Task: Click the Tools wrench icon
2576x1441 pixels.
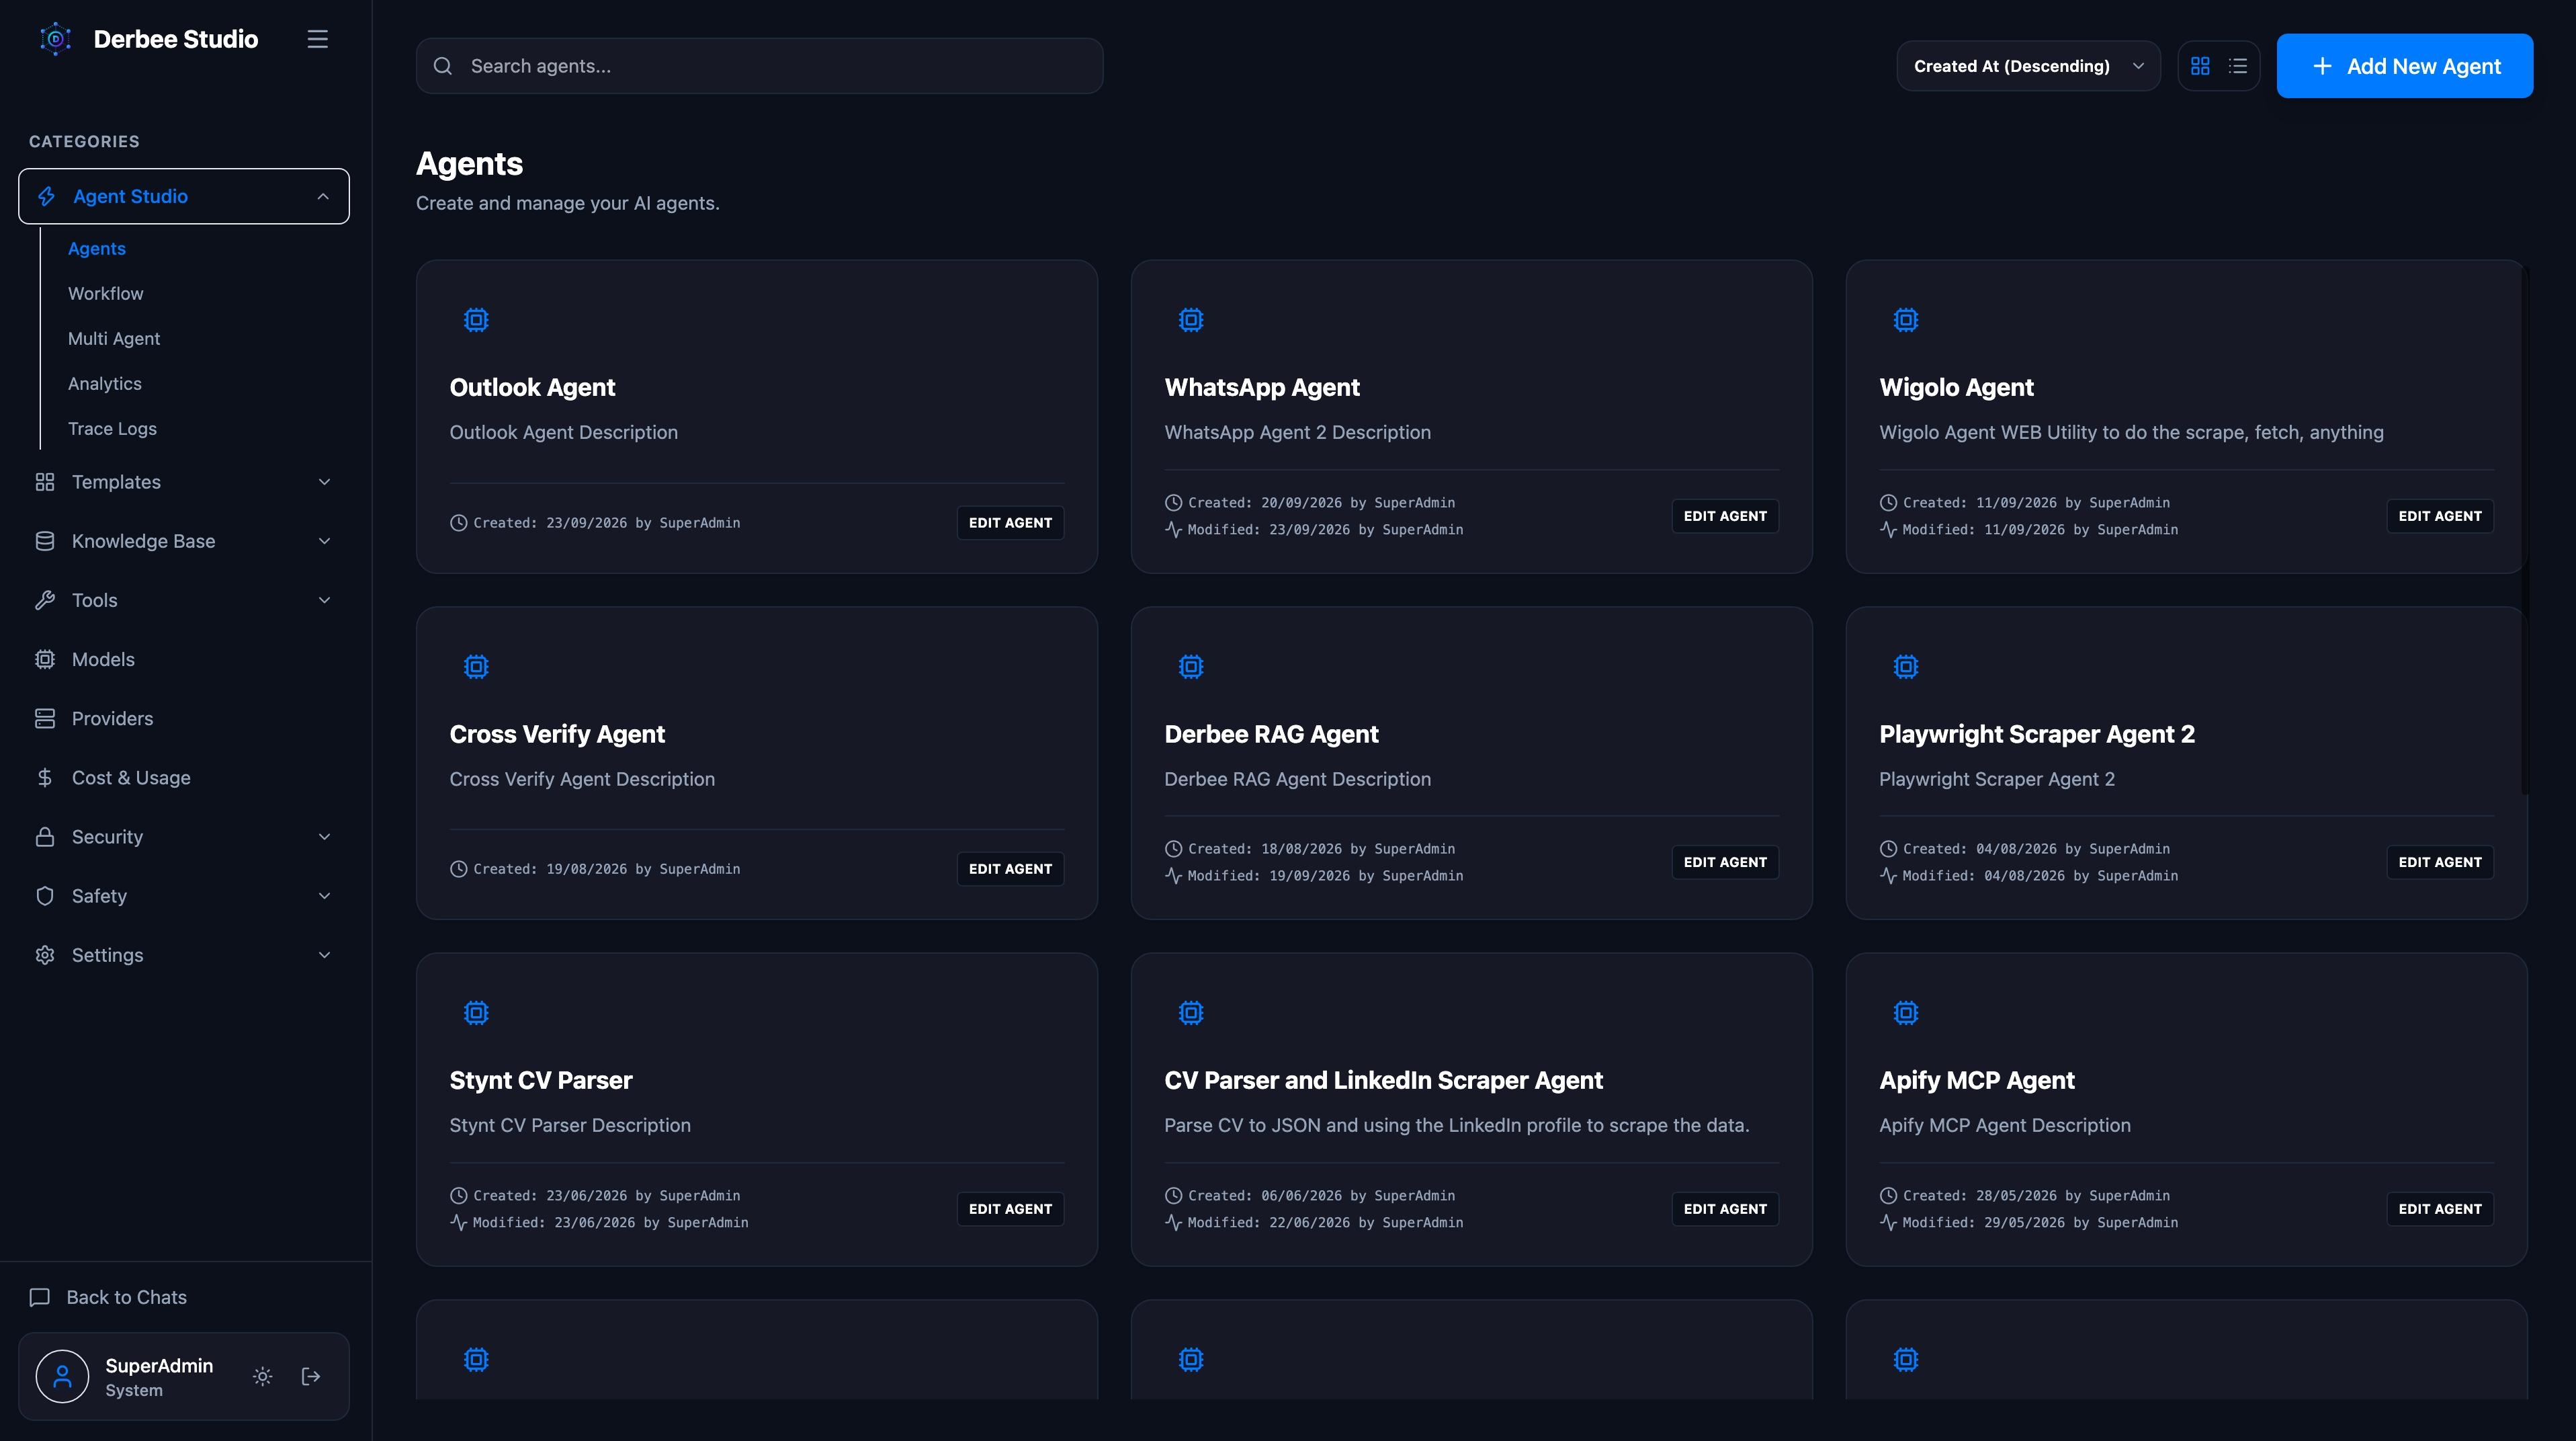Action: click(45, 600)
